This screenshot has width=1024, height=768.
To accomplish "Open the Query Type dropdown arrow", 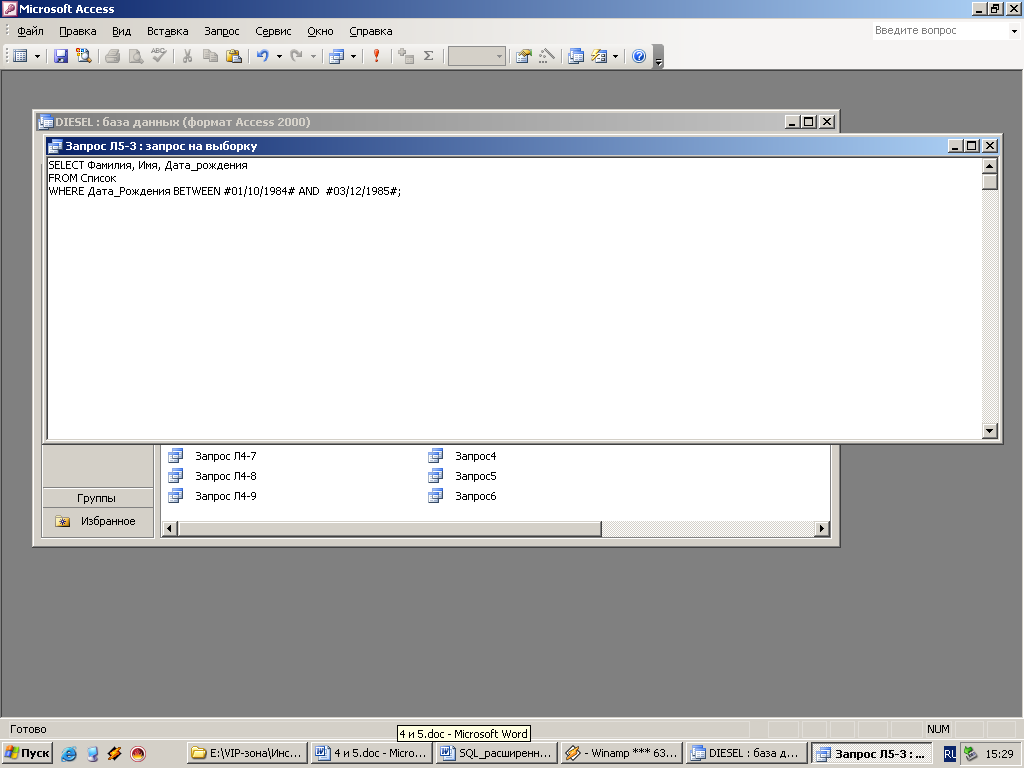I will click(x=353, y=56).
